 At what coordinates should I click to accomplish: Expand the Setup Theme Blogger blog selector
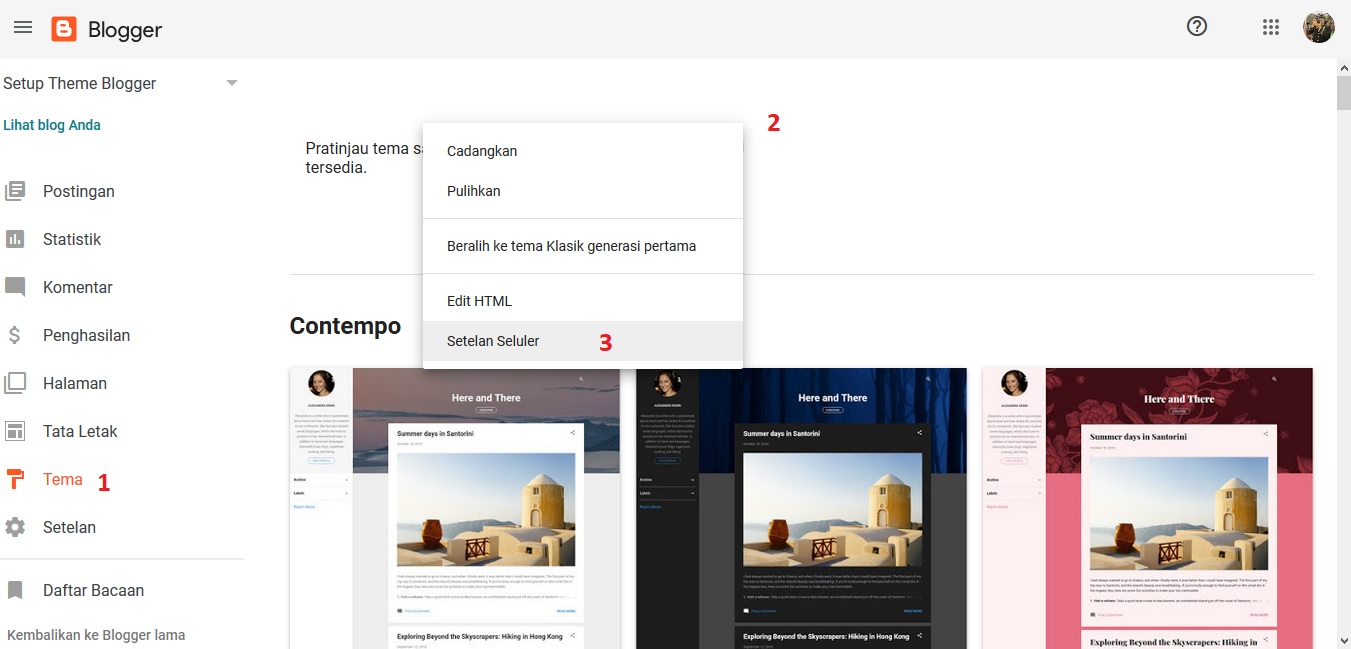(232, 83)
